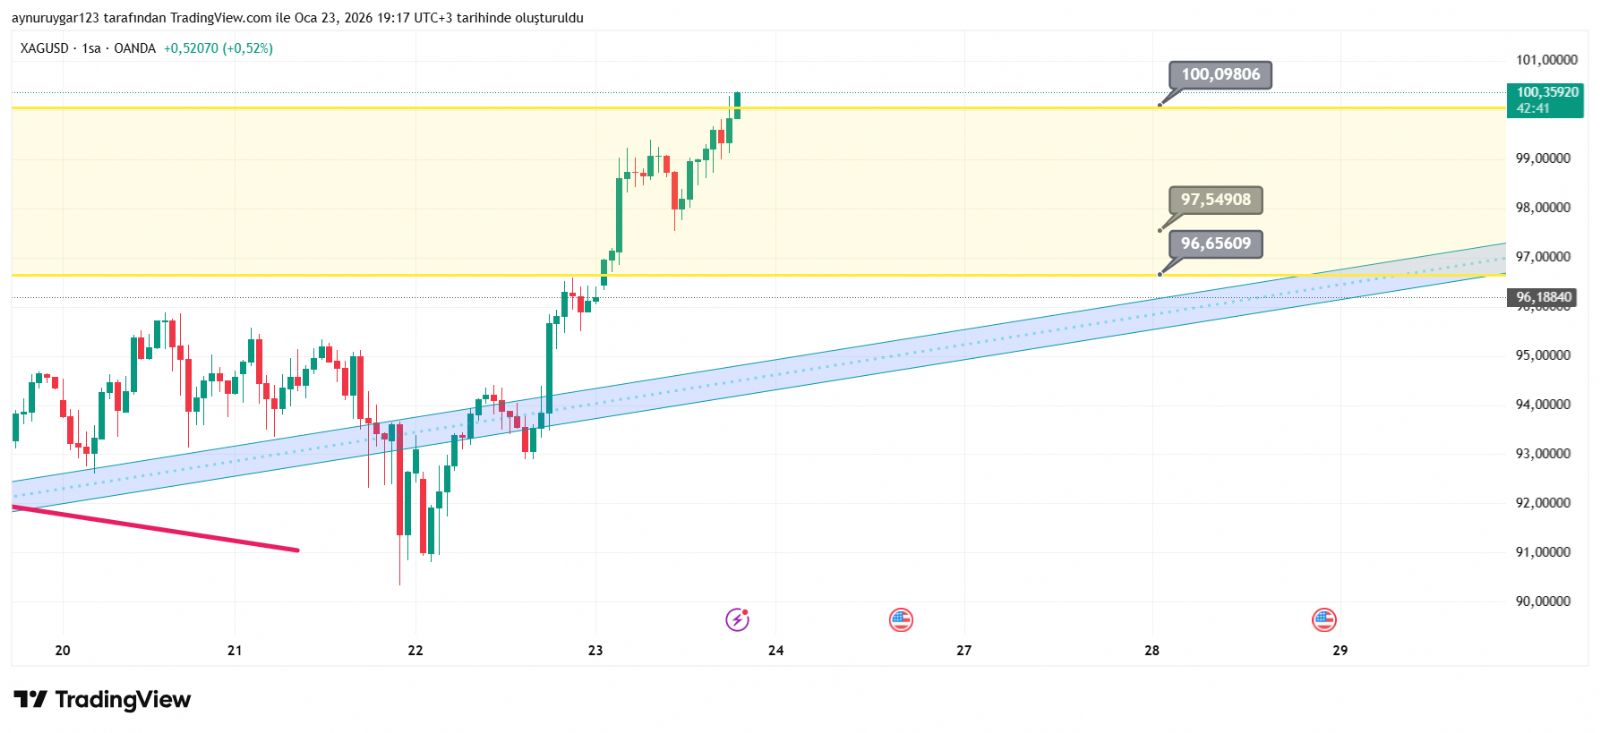
Task: Click the 96,65609 price callout label
Action: (1215, 243)
